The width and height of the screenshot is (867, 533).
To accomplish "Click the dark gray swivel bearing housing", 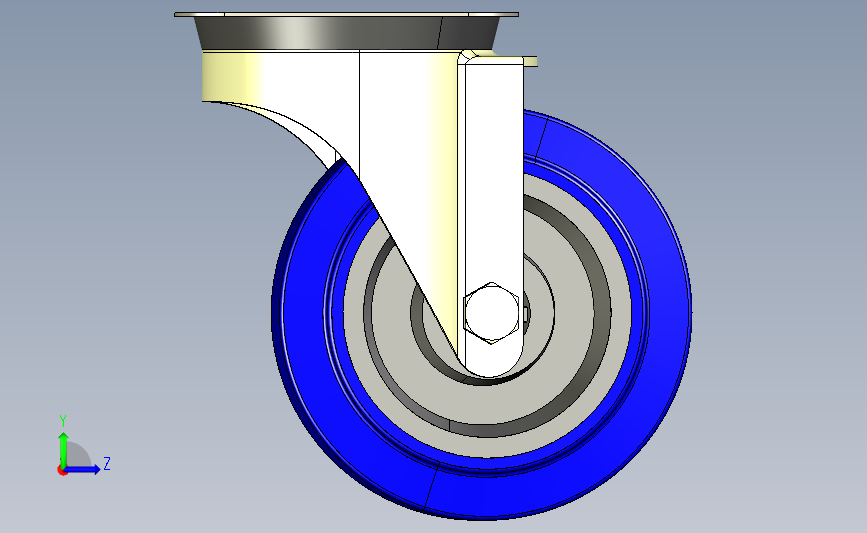I will click(x=347, y=33).
